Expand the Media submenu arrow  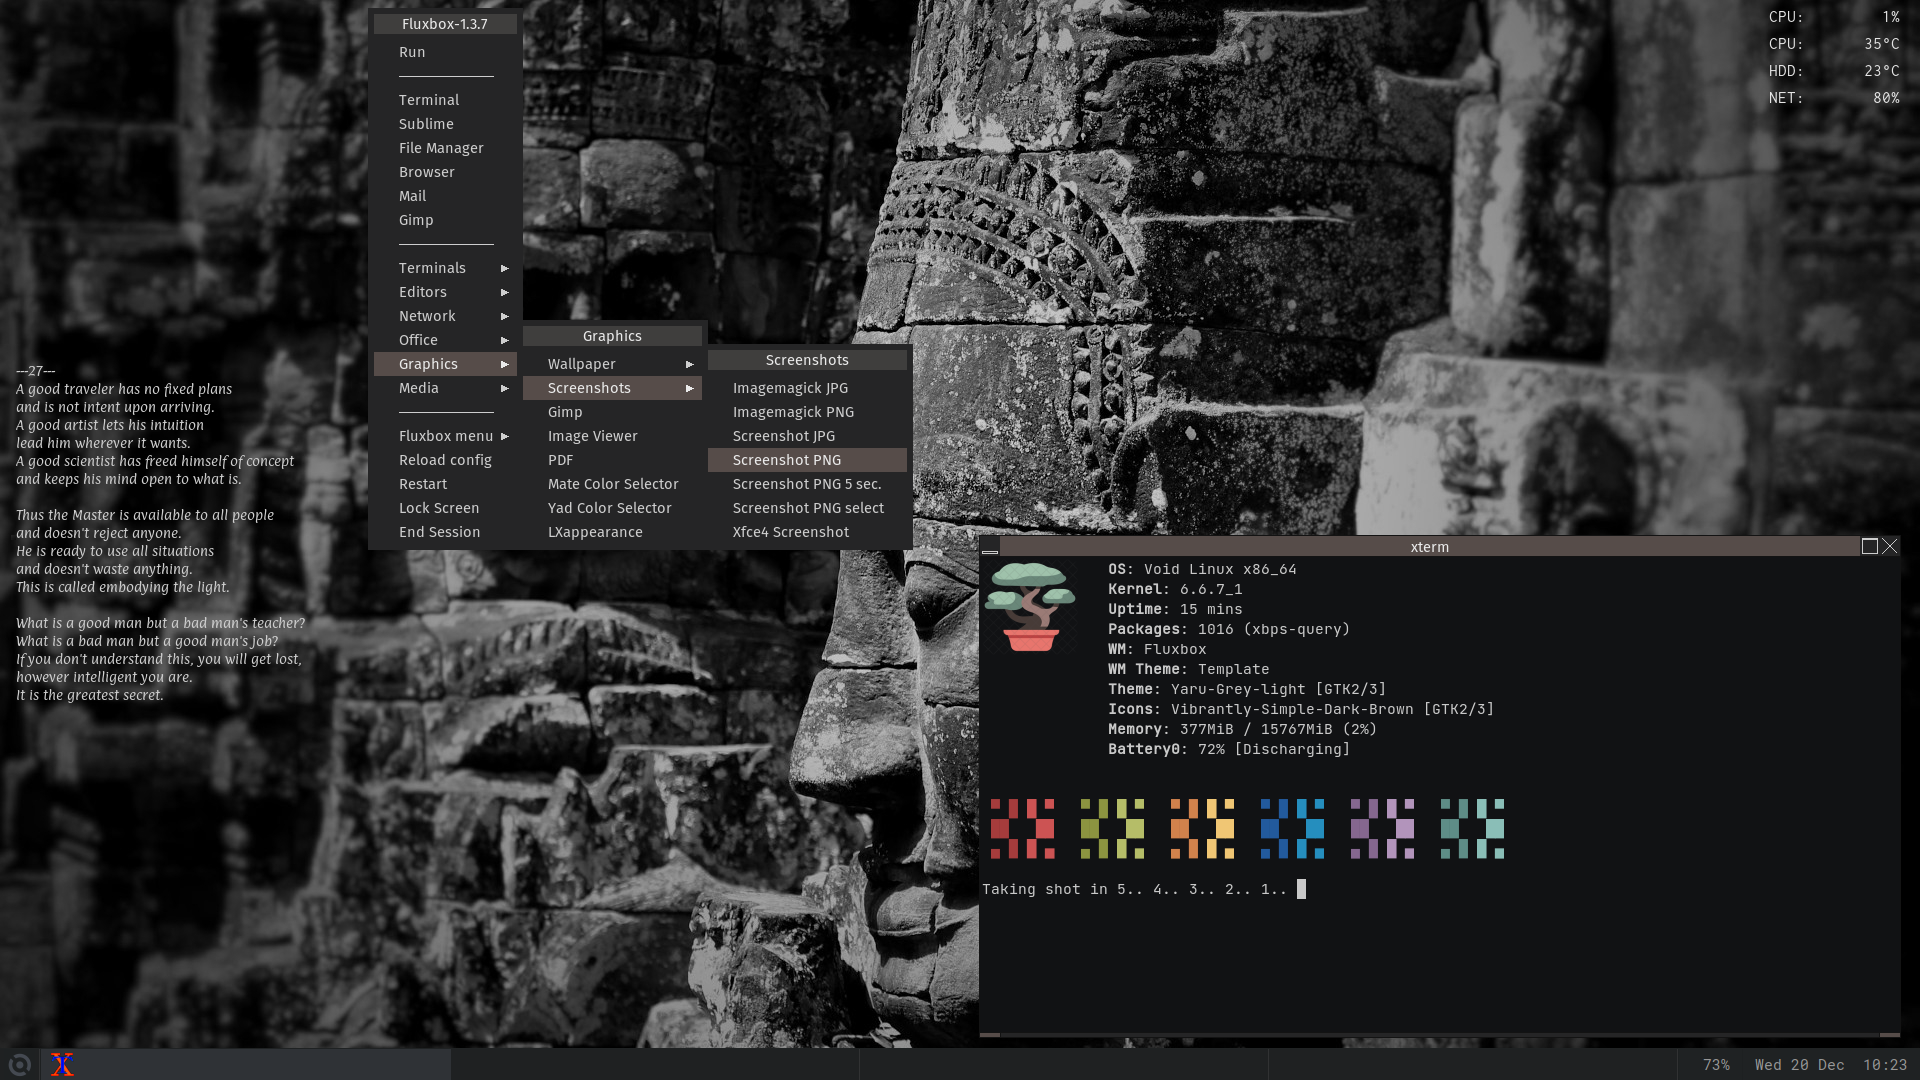coord(505,388)
